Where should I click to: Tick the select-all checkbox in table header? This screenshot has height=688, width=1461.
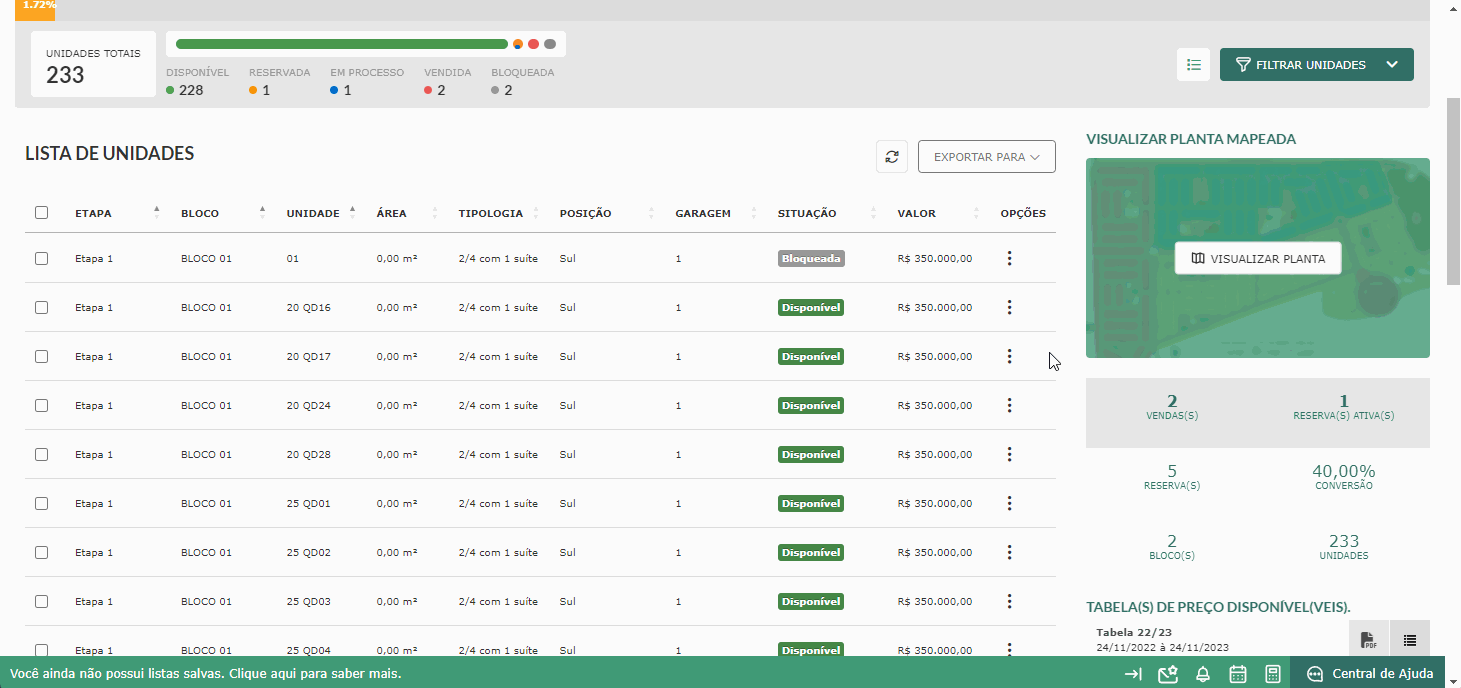[41, 213]
